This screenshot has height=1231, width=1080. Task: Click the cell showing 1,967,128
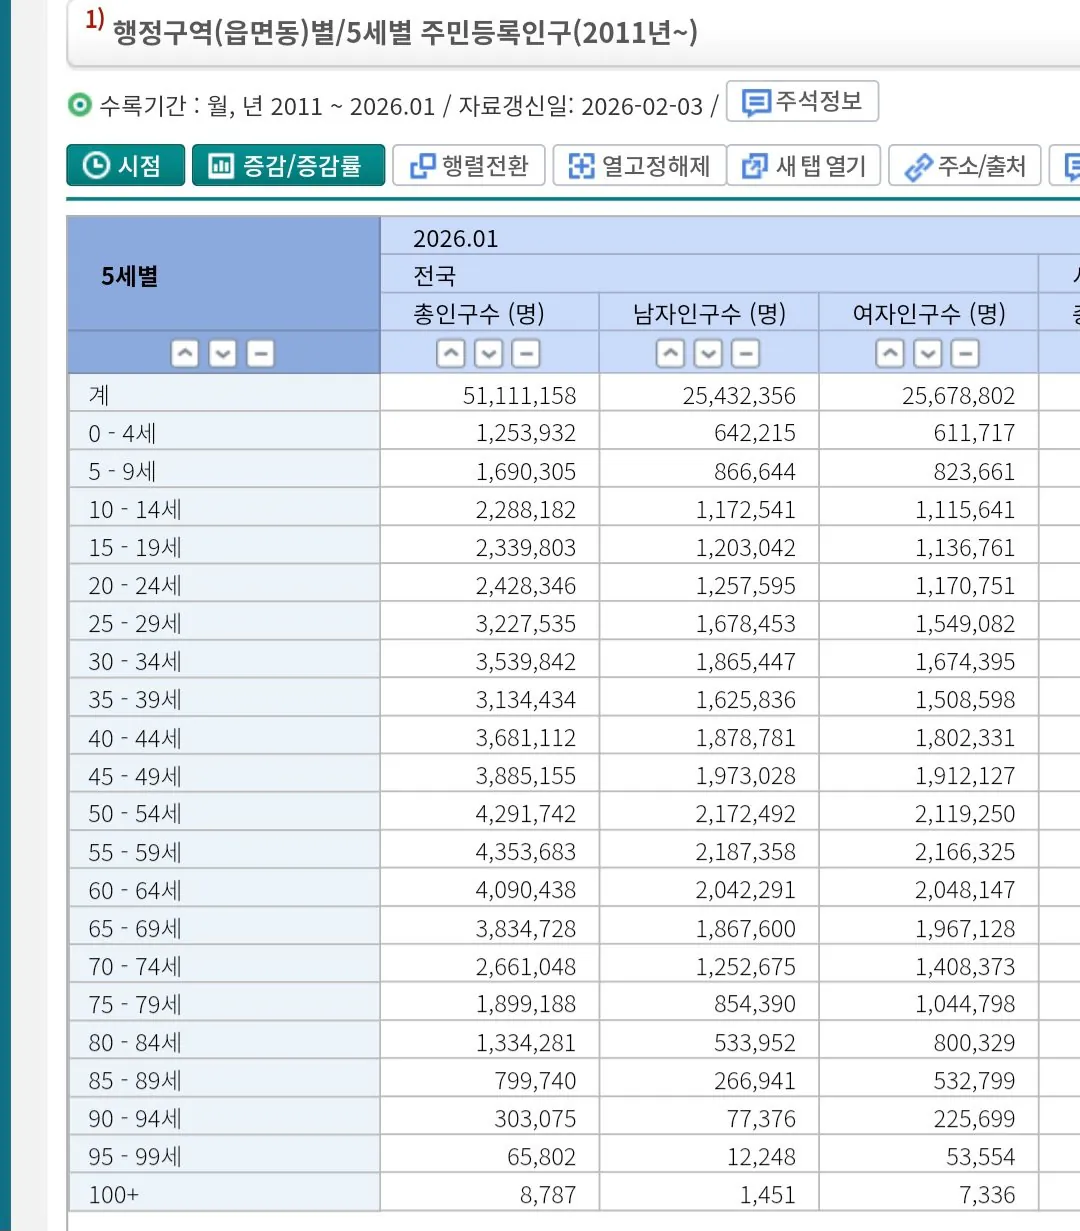tap(929, 927)
